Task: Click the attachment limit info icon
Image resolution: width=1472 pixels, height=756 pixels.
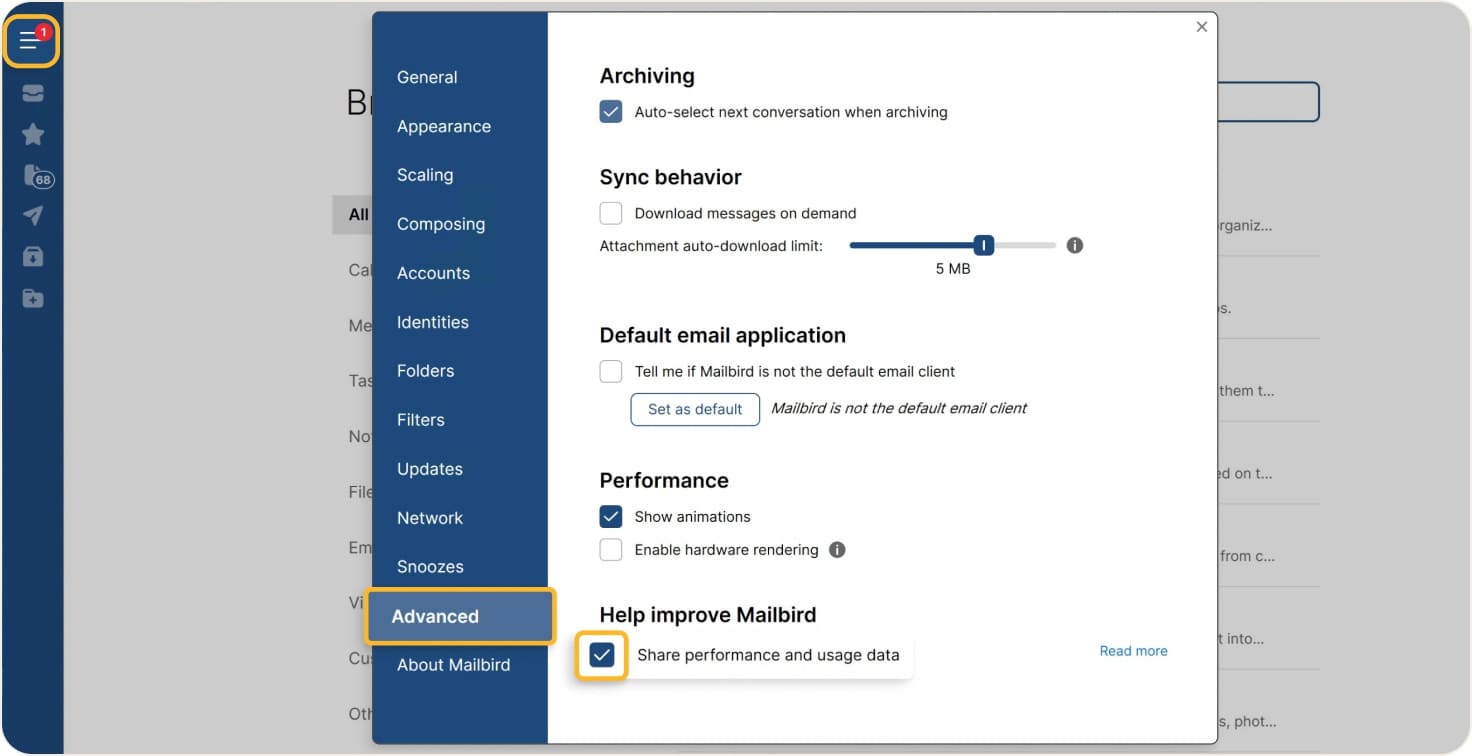Action: tap(1074, 244)
